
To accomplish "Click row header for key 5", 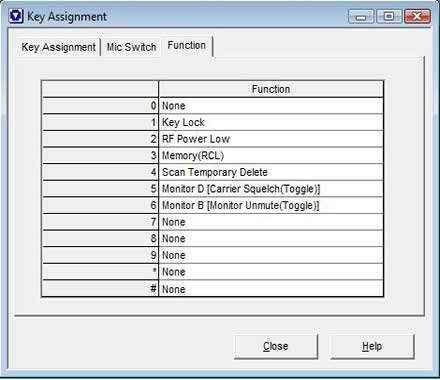I will (x=100, y=189).
